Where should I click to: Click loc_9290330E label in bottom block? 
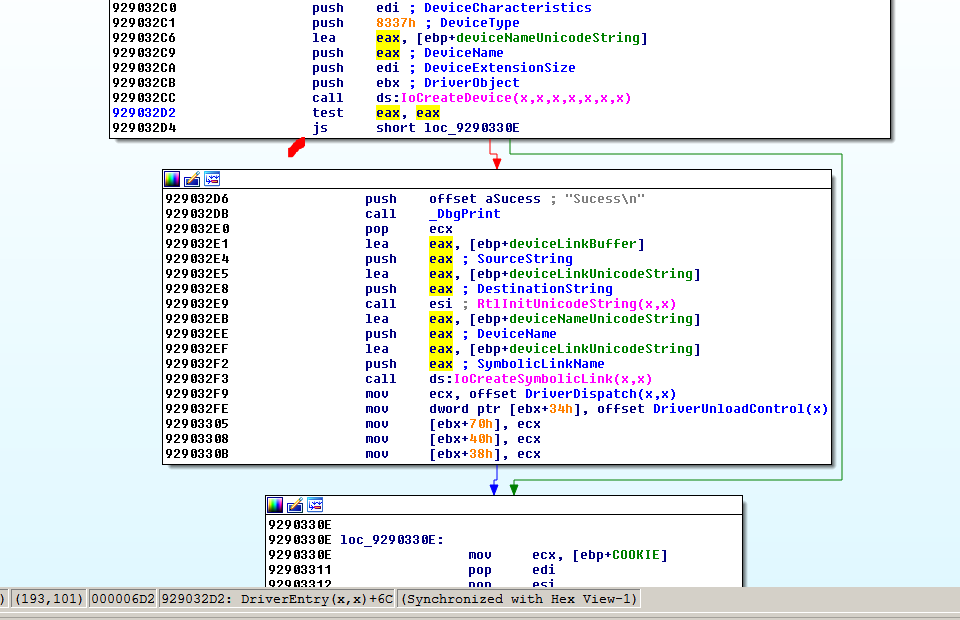[391, 539]
